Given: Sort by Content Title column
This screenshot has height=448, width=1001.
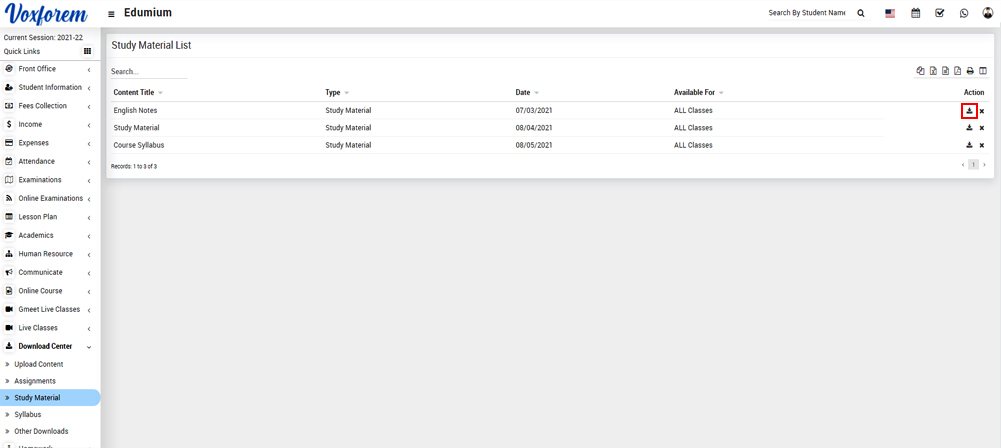Looking at the screenshot, I should click(x=134, y=93).
